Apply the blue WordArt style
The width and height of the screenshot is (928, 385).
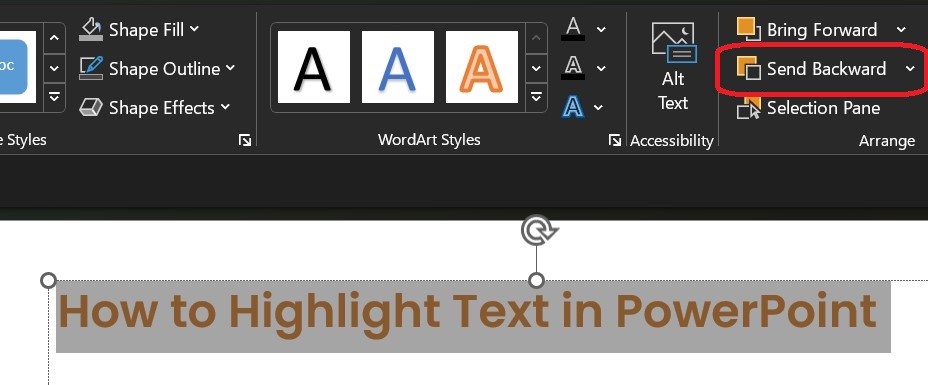(398, 67)
